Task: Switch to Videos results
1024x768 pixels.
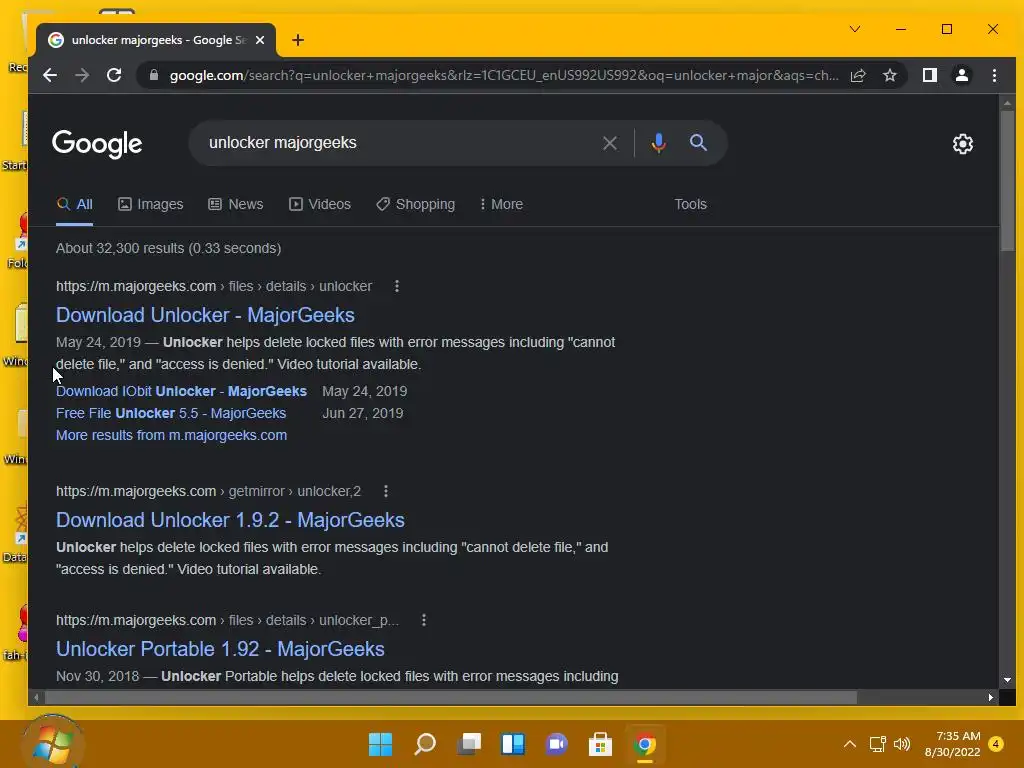Action: click(x=320, y=204)
